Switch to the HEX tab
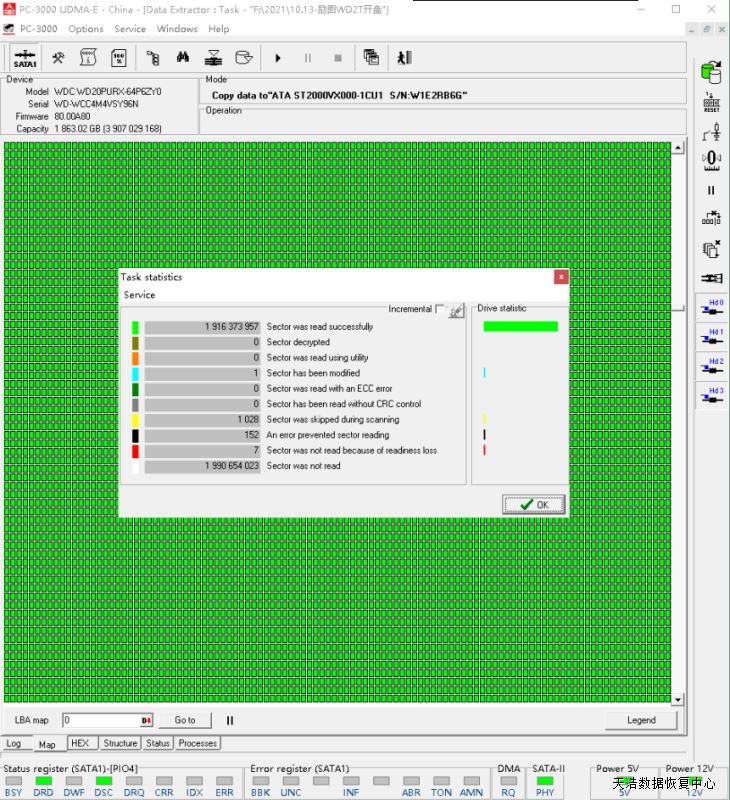The image size is (730, 800). pyautogui.click(x=80, y=743)
